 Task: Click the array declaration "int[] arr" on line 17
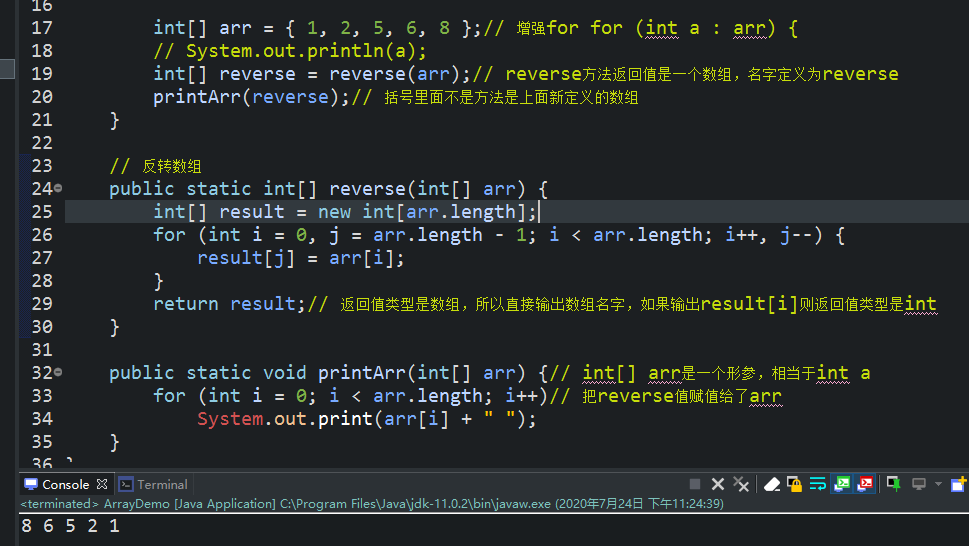pyautogui.click(x=203, y=28)
